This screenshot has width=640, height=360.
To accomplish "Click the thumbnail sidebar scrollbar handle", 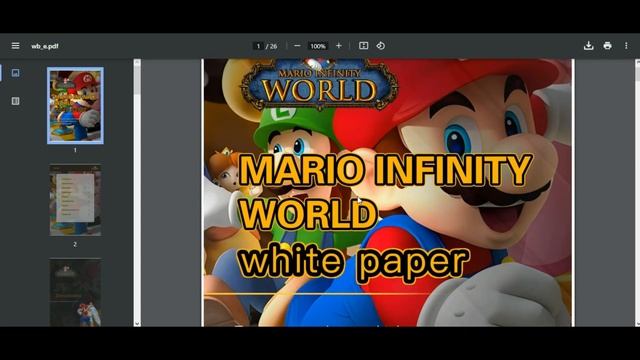I will 137,80.
